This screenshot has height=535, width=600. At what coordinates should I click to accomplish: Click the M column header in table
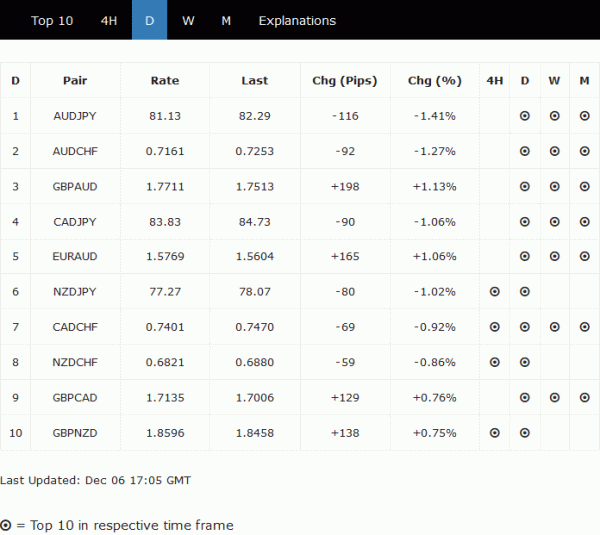pos(584,80)
